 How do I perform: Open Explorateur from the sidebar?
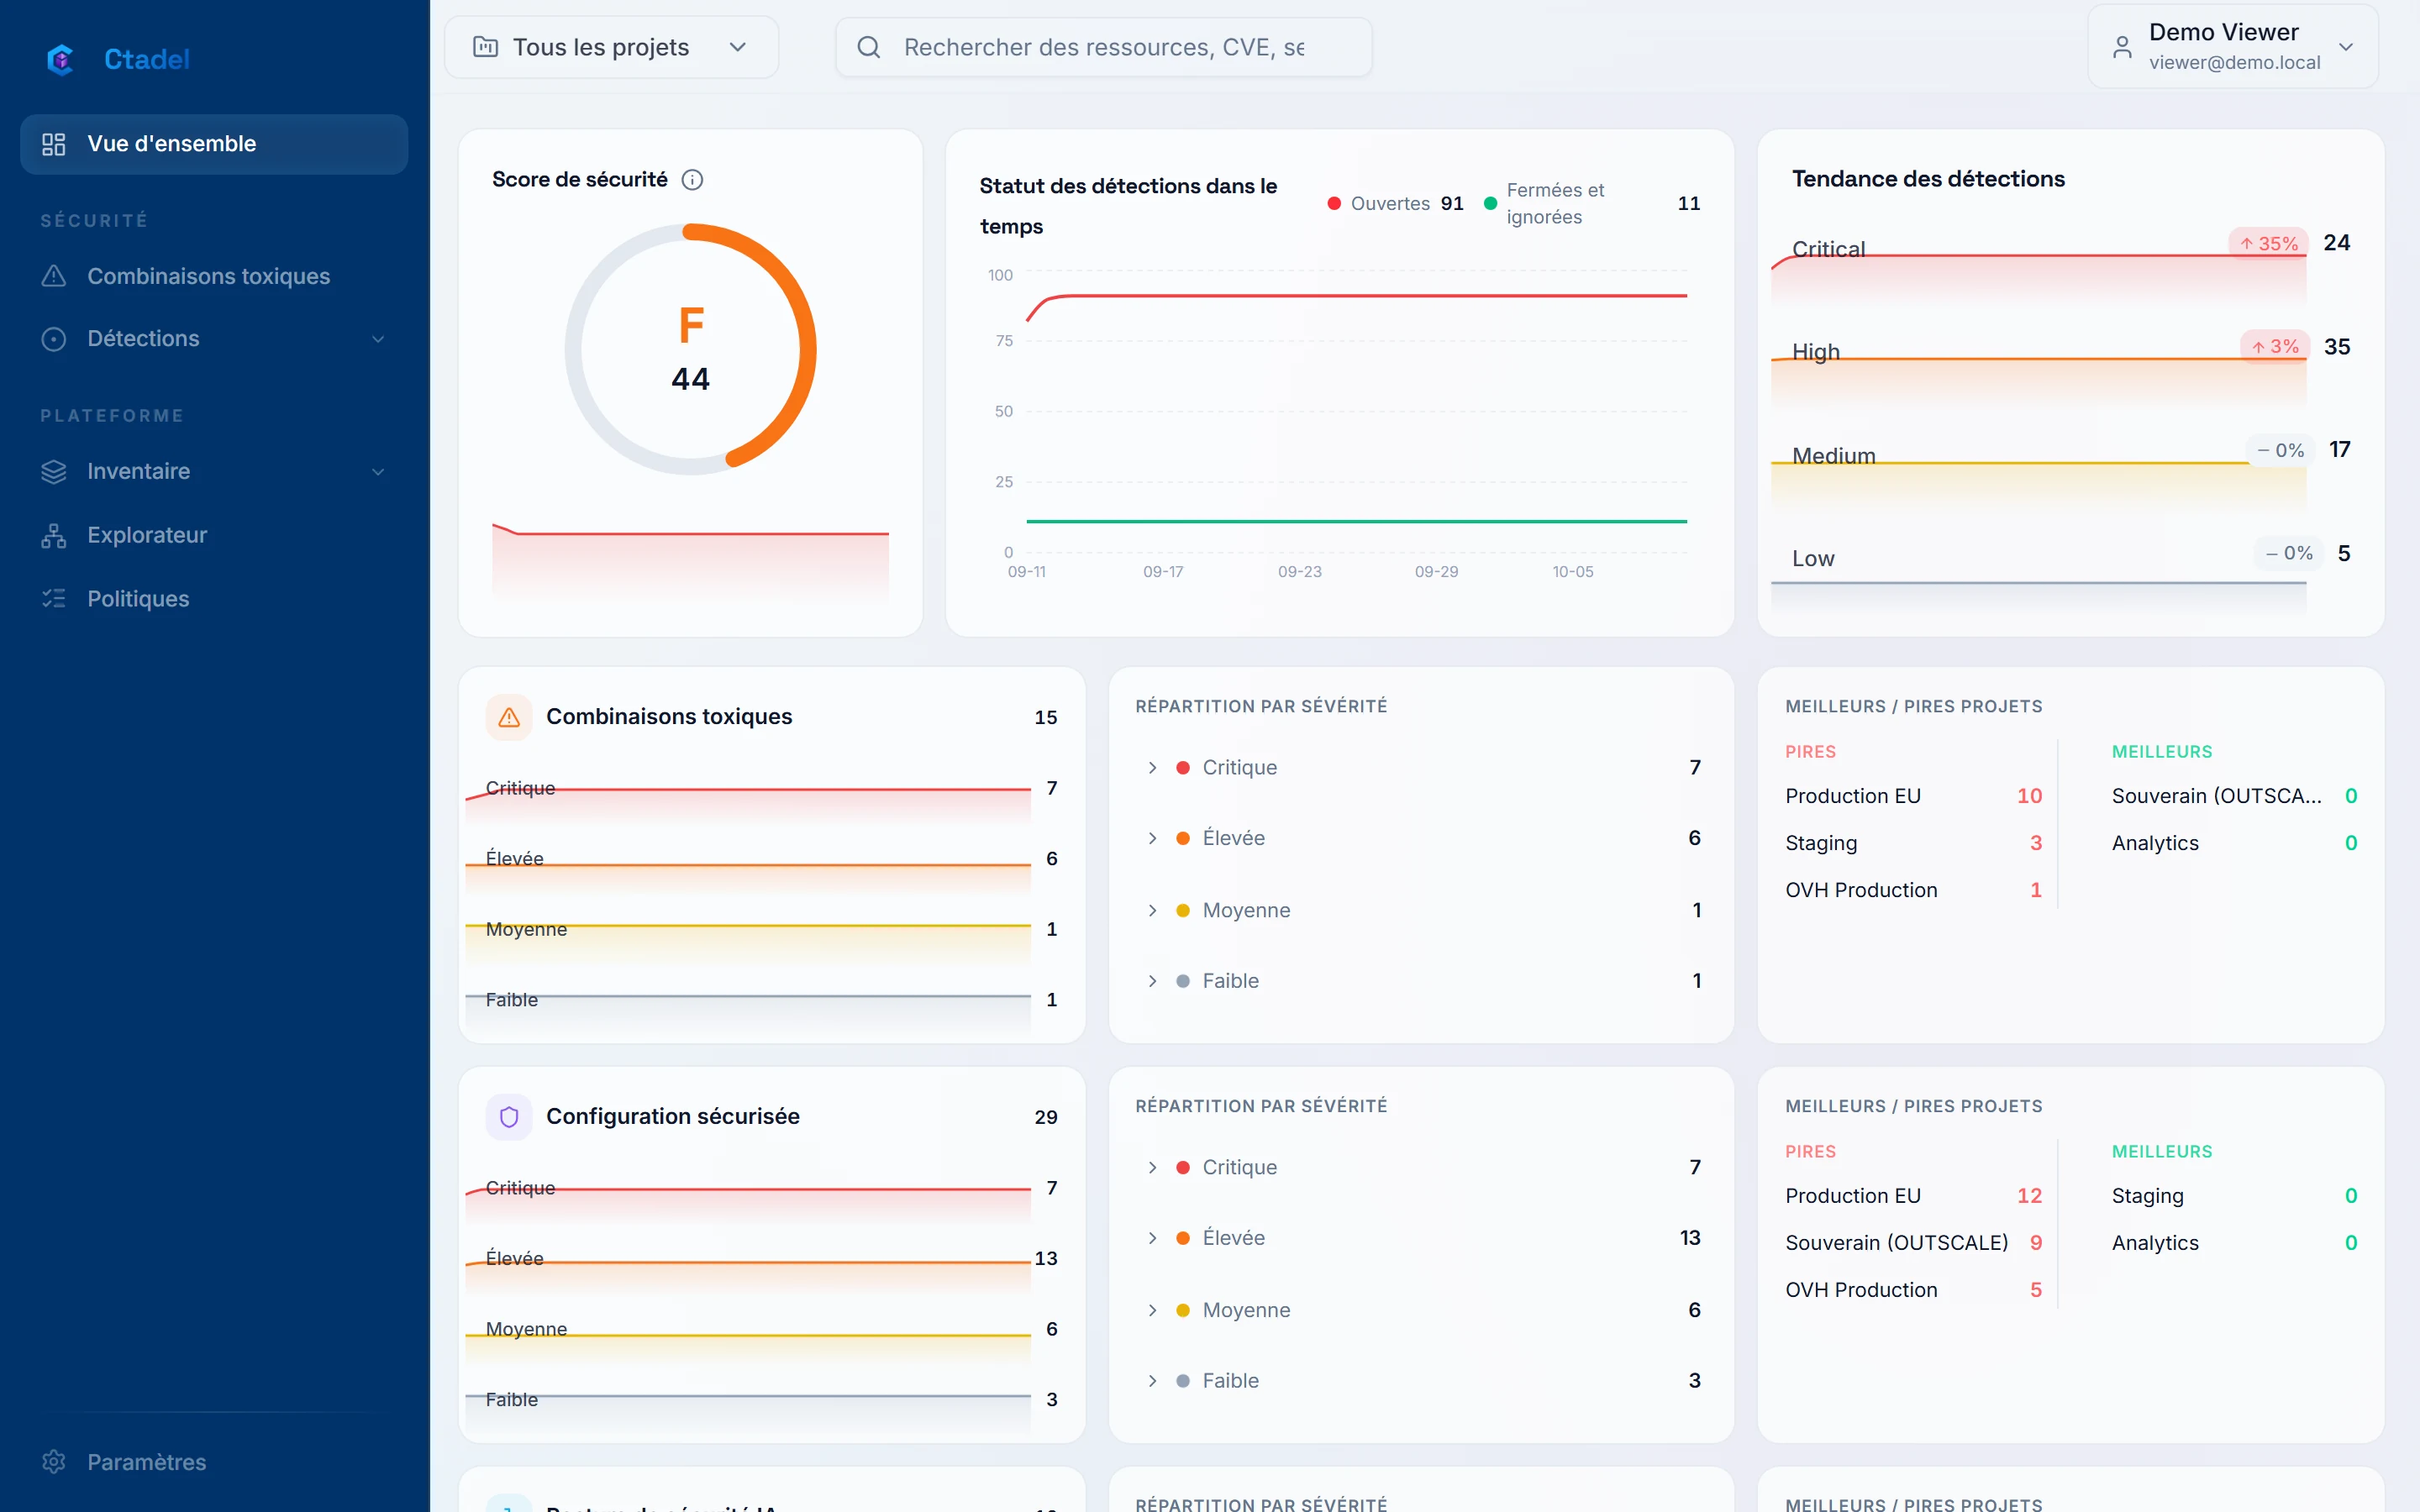[x=214, y=535]
